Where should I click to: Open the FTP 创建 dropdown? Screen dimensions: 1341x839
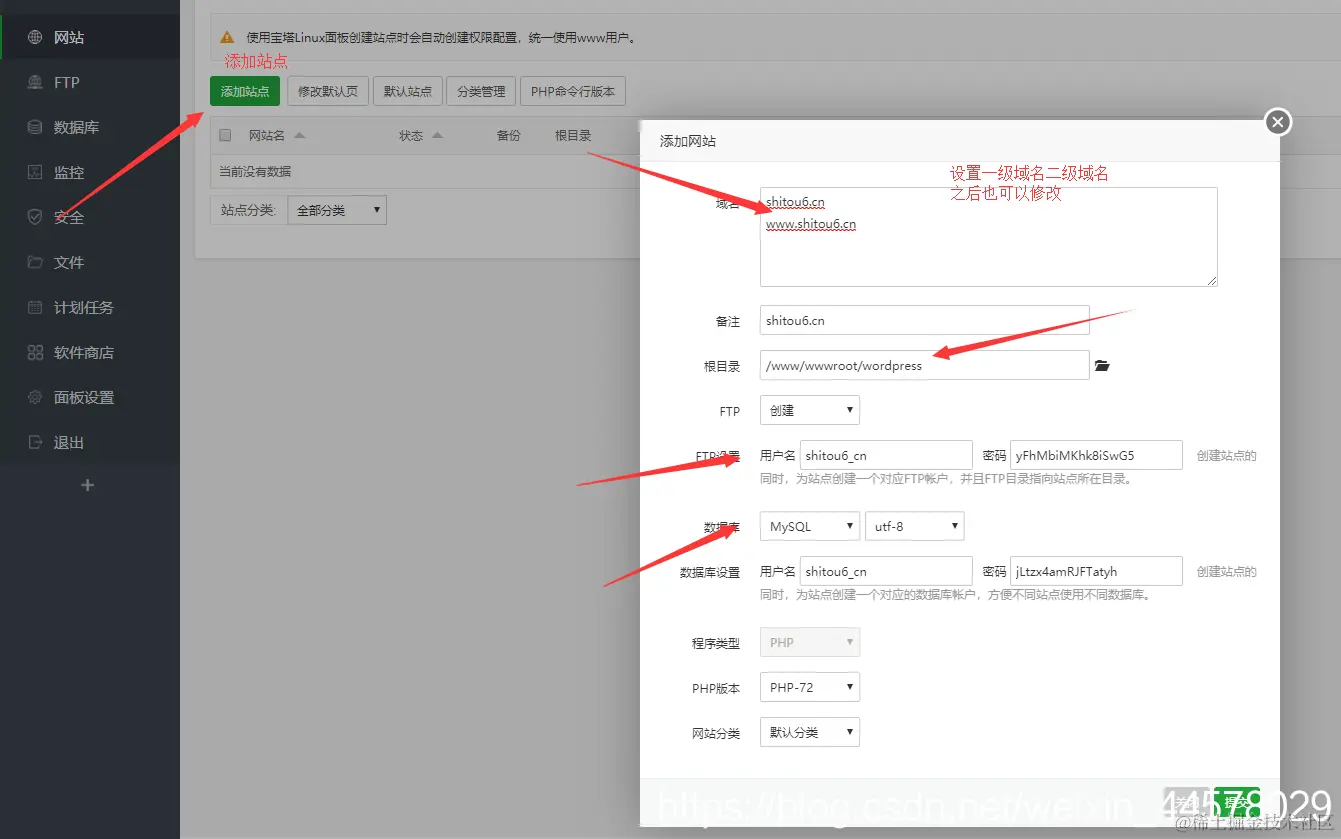810,410
